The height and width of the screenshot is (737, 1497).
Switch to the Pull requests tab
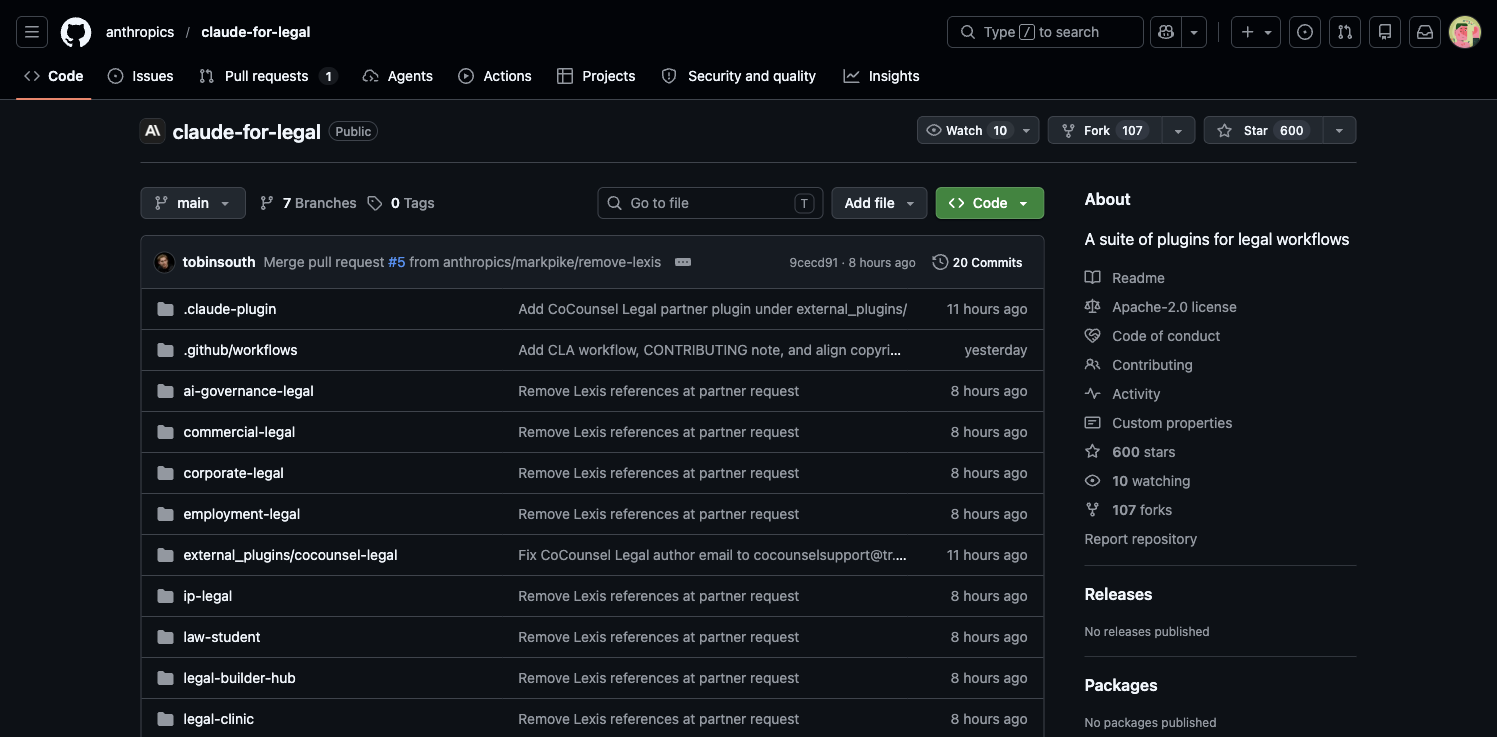268,76
